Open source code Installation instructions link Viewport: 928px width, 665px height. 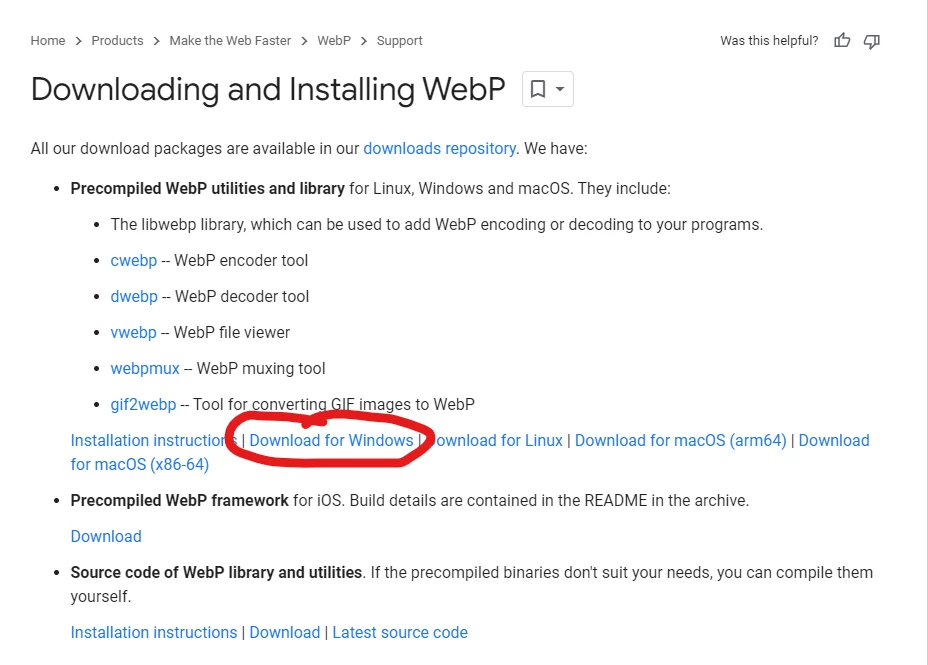coord(154,632)
